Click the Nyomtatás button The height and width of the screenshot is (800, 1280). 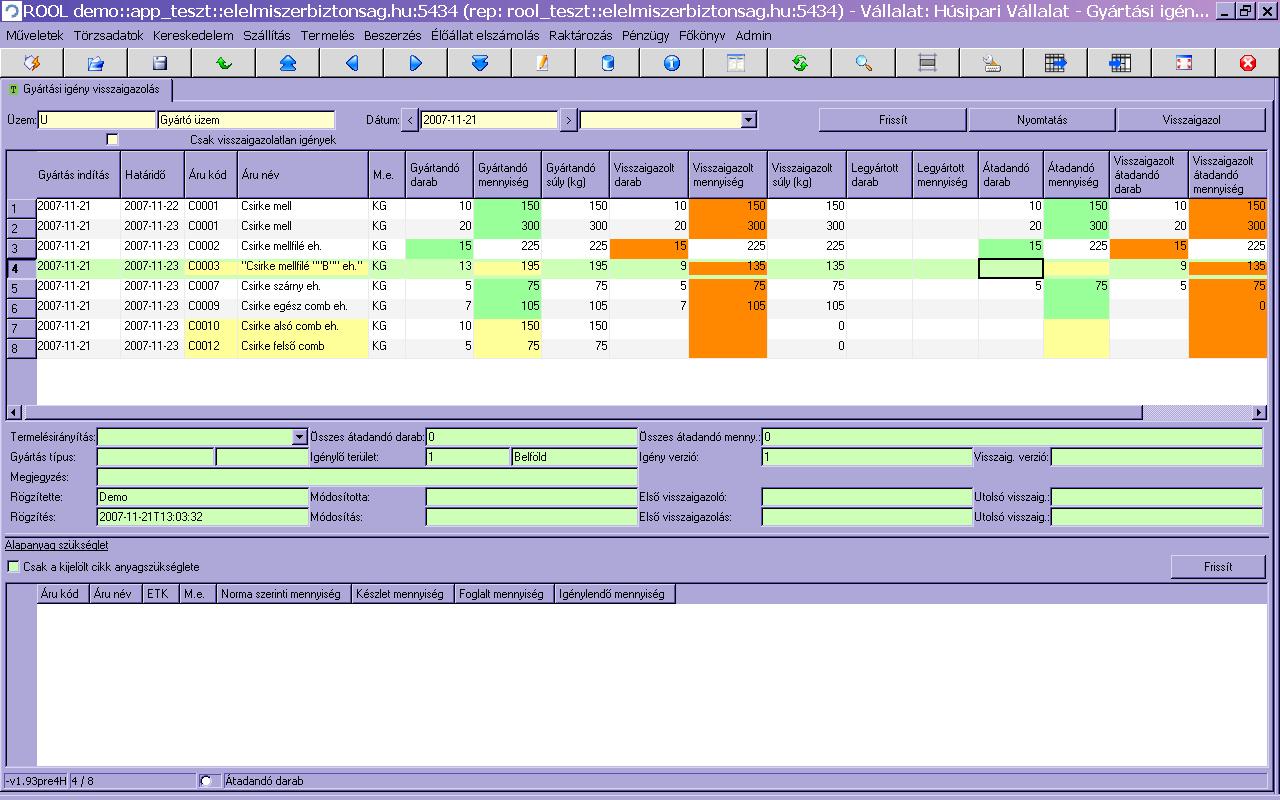(x=1042, y=120)
